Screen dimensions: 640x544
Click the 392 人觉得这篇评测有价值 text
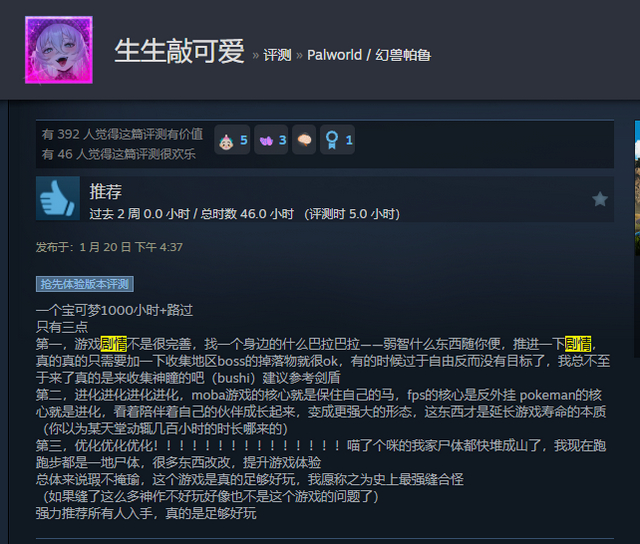(122, 134)
